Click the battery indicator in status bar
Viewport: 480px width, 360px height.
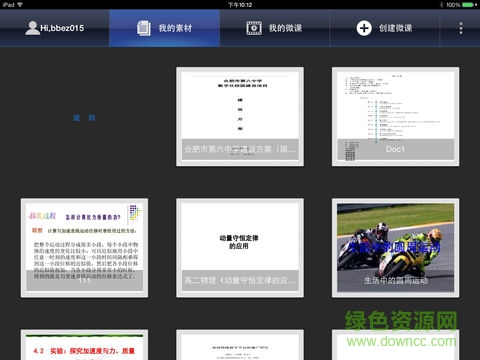coord(469,5)
